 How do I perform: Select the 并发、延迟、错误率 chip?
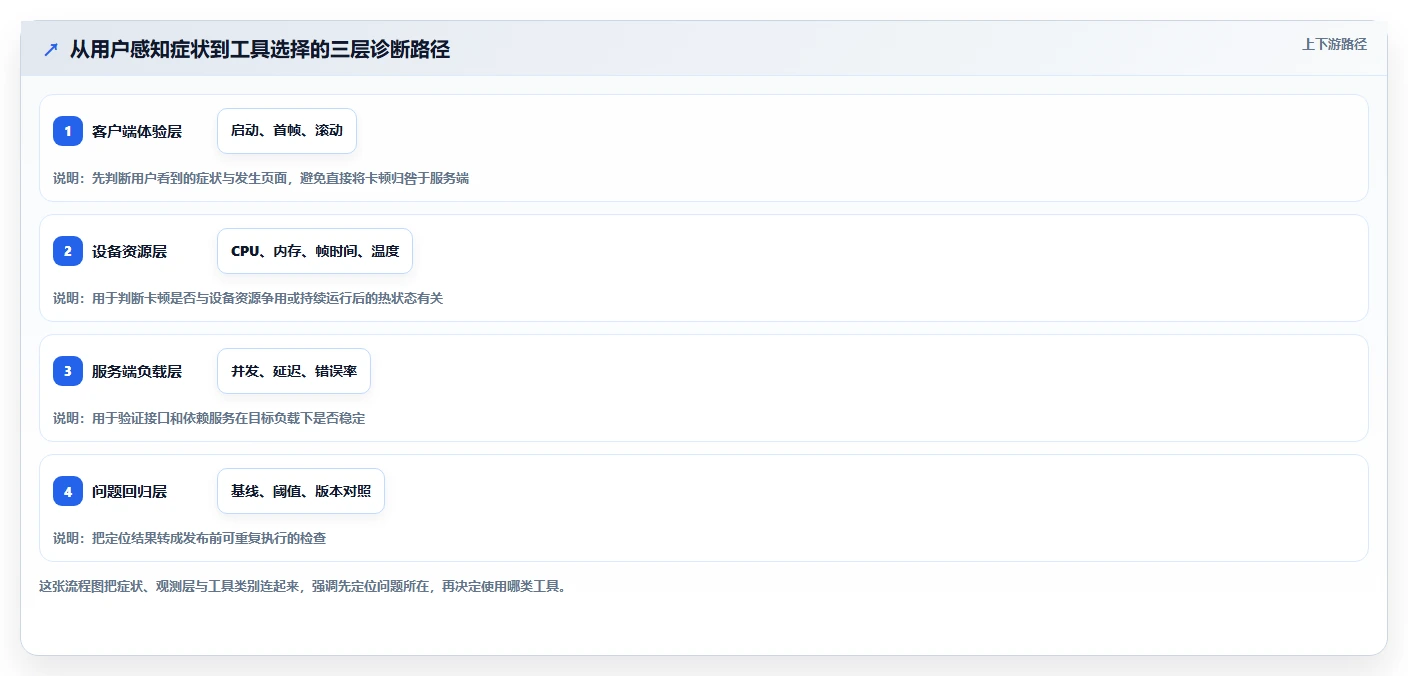(x=294, y=371)
